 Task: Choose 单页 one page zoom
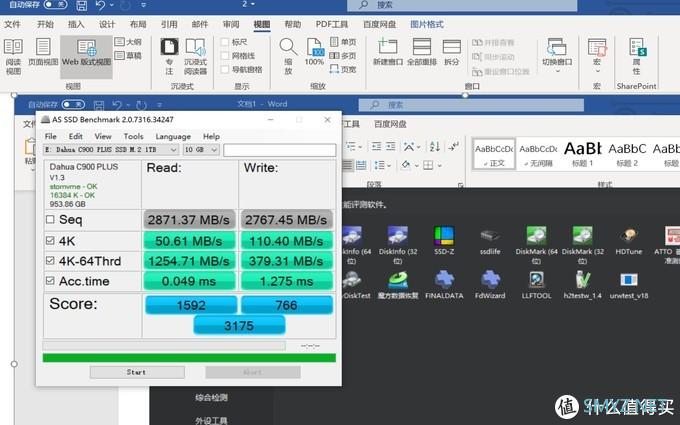(343, 42)
